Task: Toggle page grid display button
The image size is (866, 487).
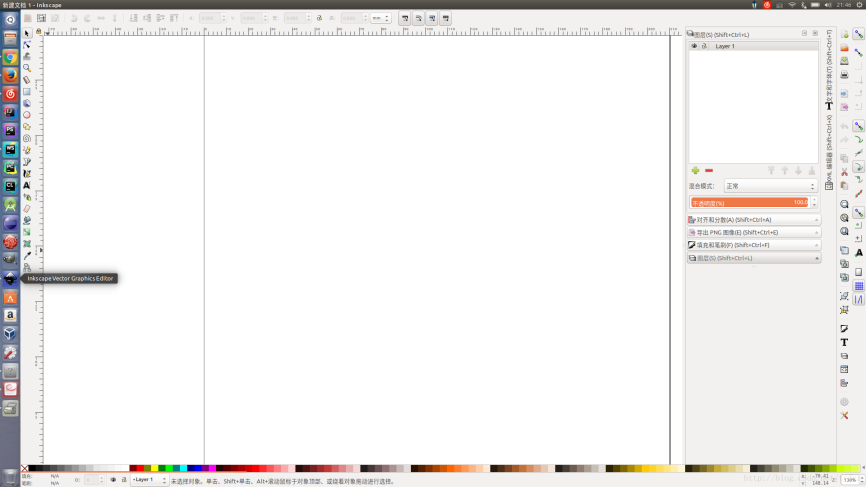Action: click(x=858, y=285)
